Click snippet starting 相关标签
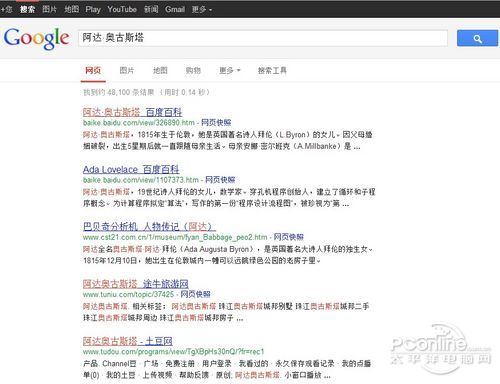 tap(226, 312)
